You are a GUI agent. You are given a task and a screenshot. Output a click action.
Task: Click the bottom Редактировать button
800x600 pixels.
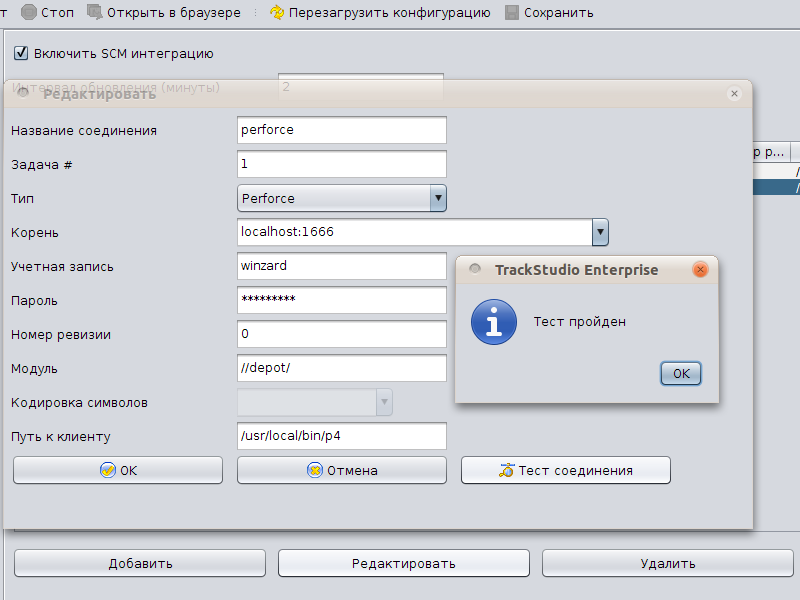pos(404,563)
